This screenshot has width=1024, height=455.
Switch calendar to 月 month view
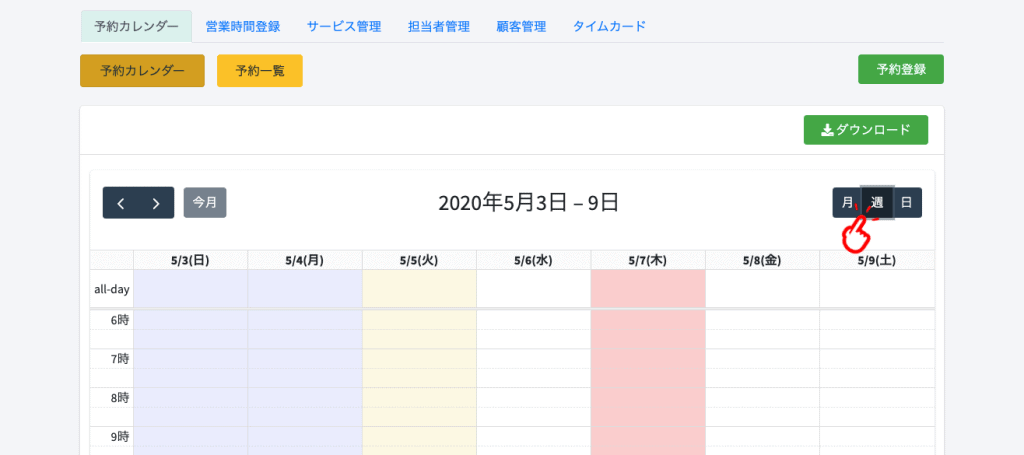(x=847, y=202)
